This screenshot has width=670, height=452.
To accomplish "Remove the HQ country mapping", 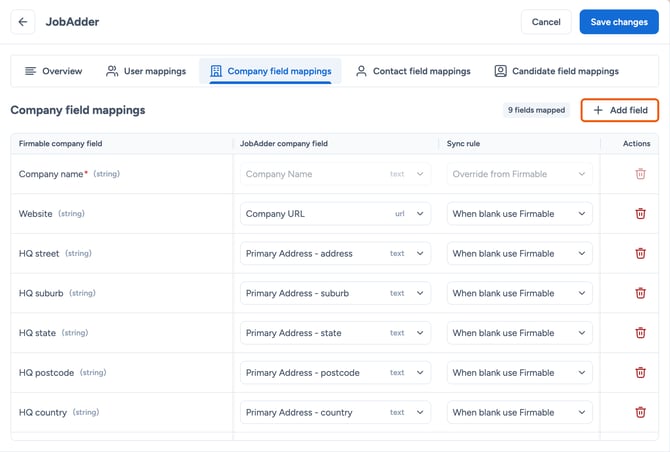I will tap(640, 412).
